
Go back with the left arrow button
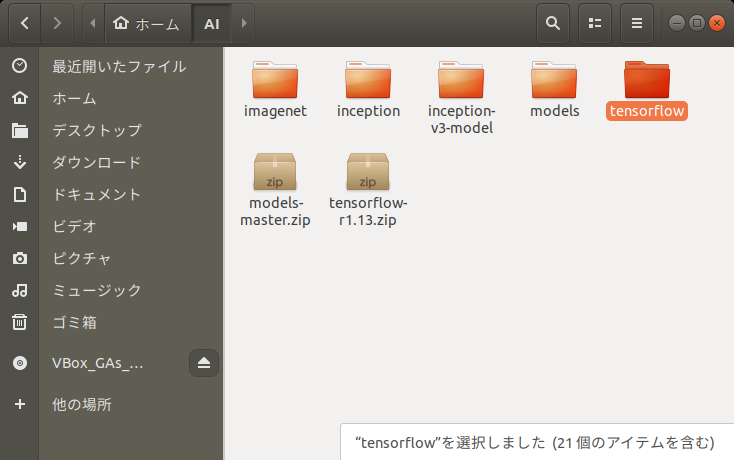pos(25,23)
